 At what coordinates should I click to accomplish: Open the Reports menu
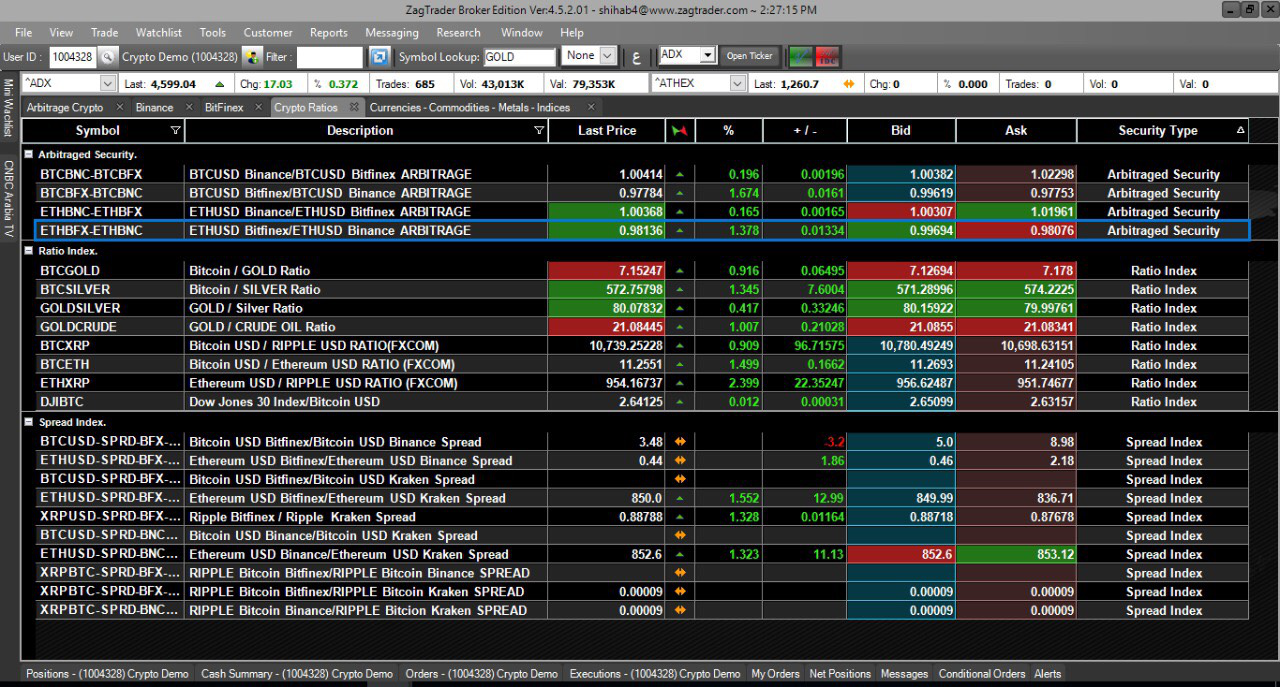click(x=328, y=33)
